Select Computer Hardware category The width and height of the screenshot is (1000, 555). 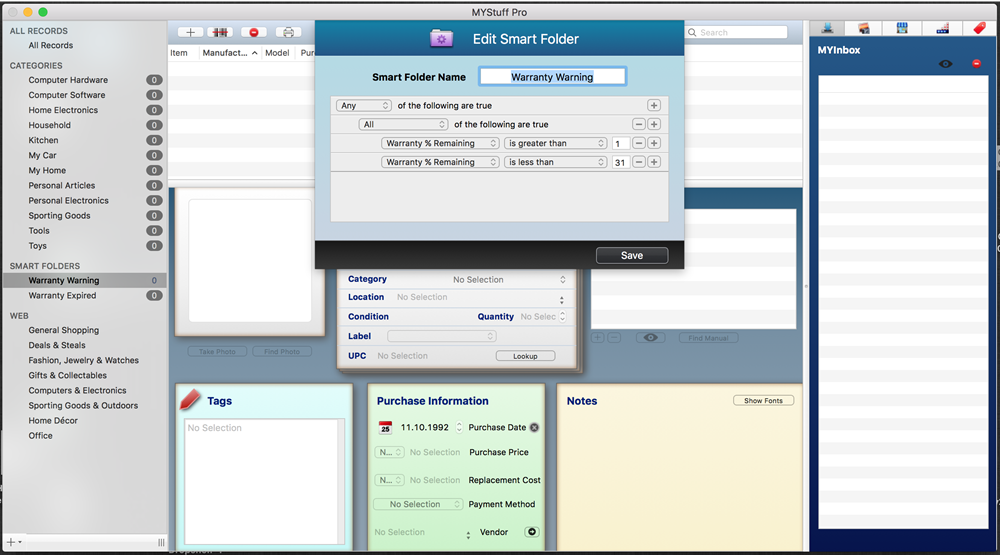point(68,80)
